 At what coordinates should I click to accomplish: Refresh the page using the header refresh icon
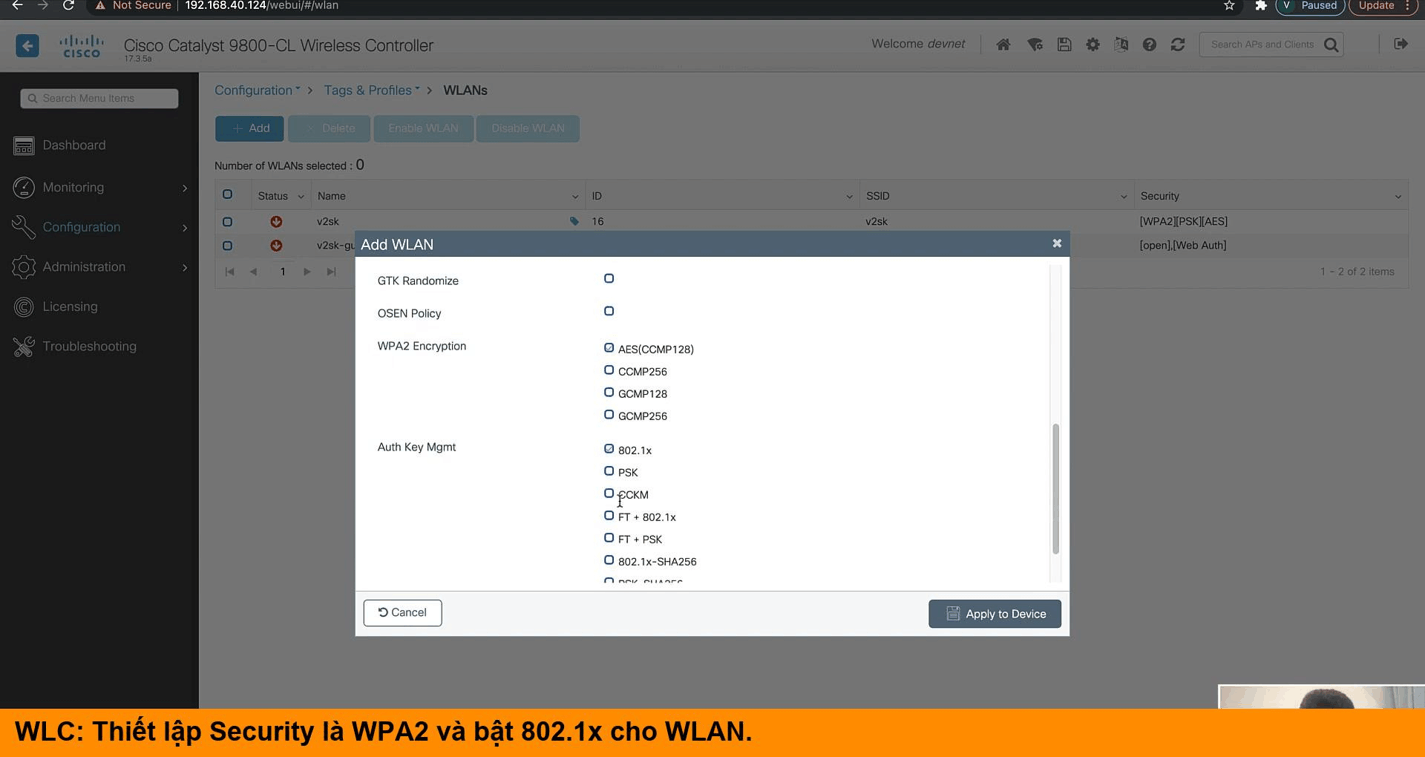coord(1178,45)
